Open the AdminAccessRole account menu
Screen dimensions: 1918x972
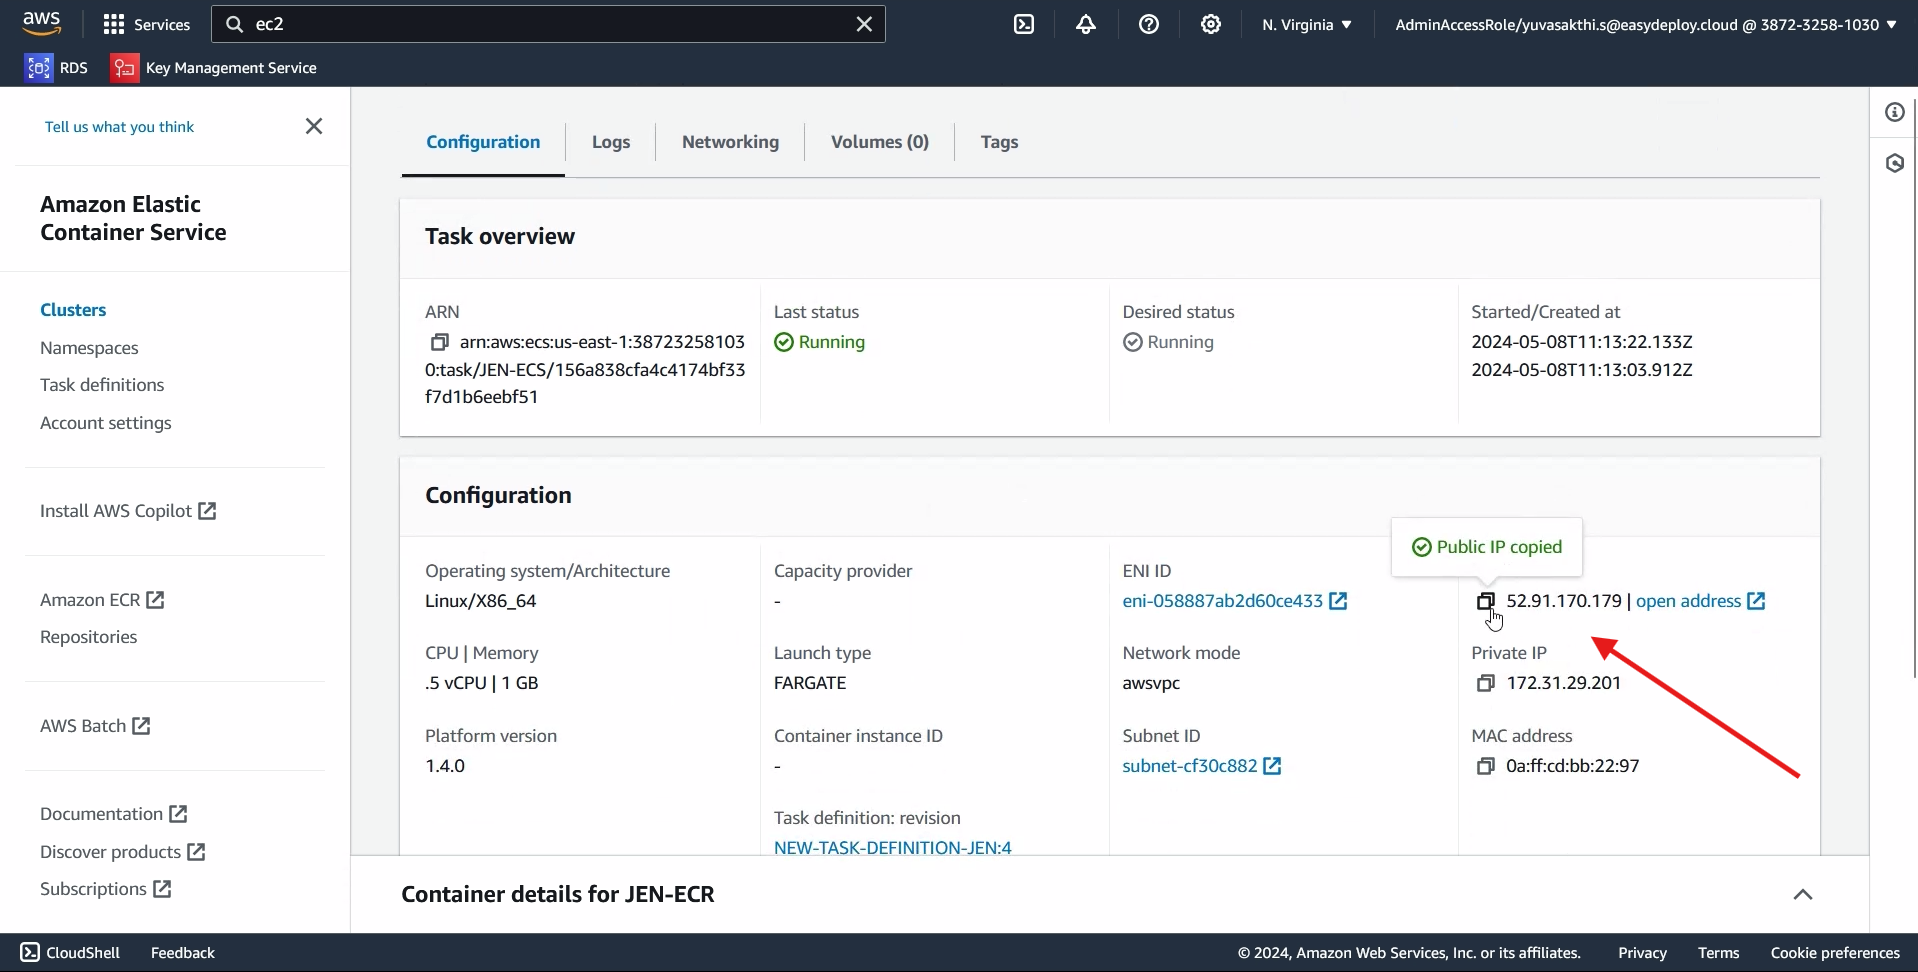(x=1646, y=24)
